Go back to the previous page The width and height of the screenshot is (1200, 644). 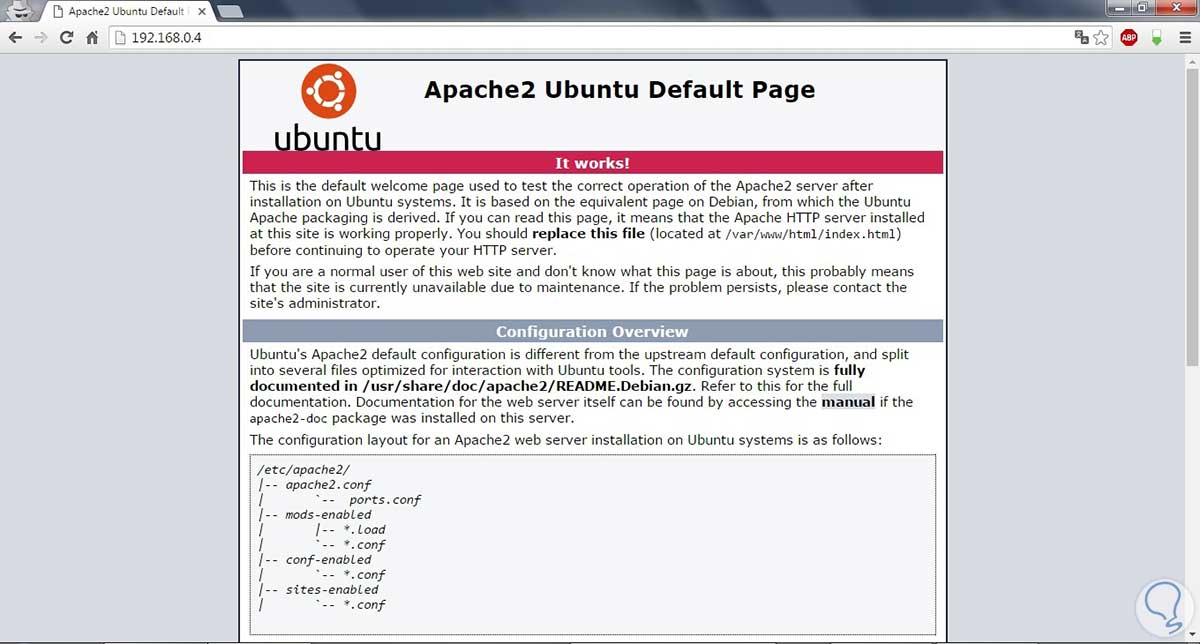[x=15, y=38]
